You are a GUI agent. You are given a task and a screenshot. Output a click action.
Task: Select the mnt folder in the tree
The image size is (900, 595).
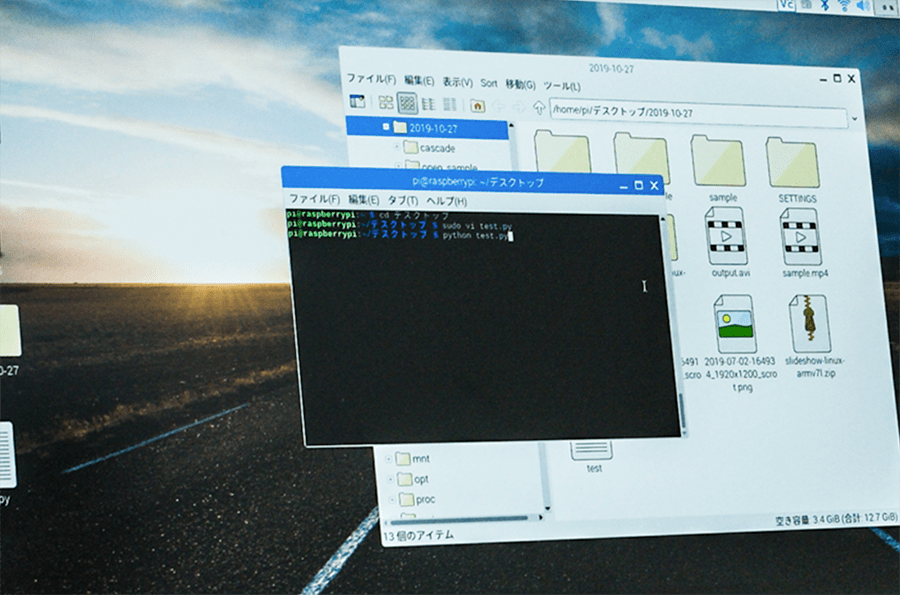pos(413,458)
